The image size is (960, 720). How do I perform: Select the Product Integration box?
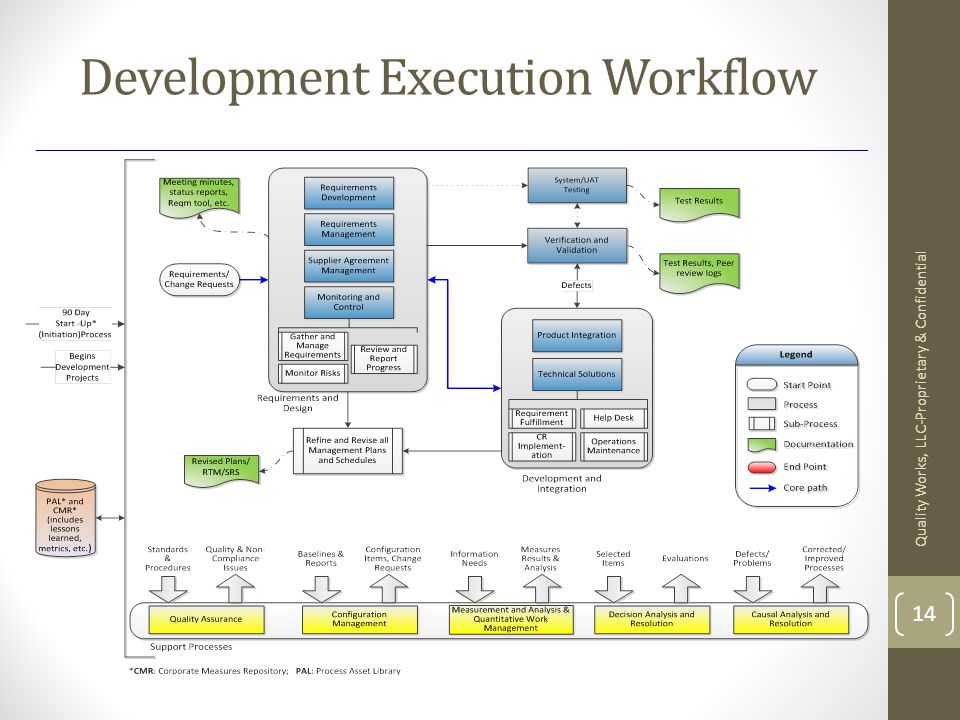pos(577,336)
